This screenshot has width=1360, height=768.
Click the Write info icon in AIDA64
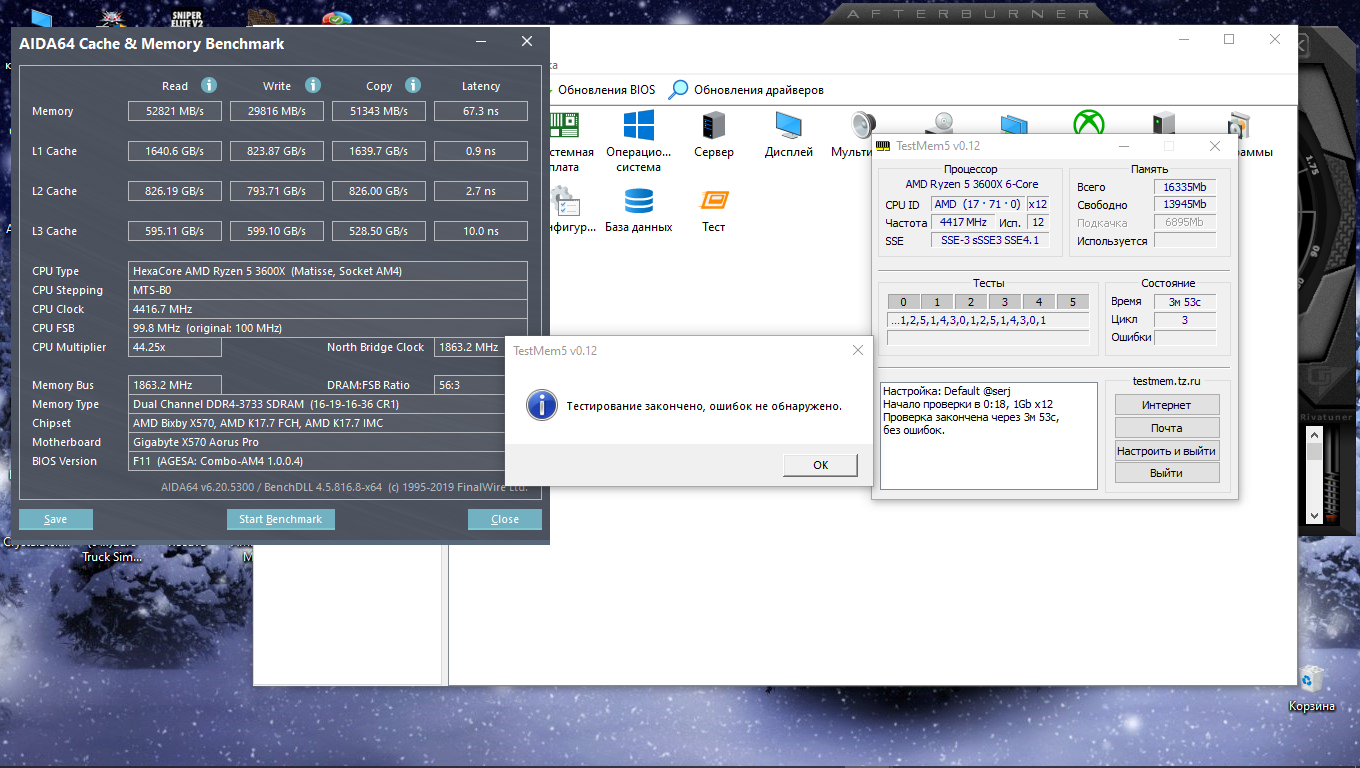click(x=313, y=85)
